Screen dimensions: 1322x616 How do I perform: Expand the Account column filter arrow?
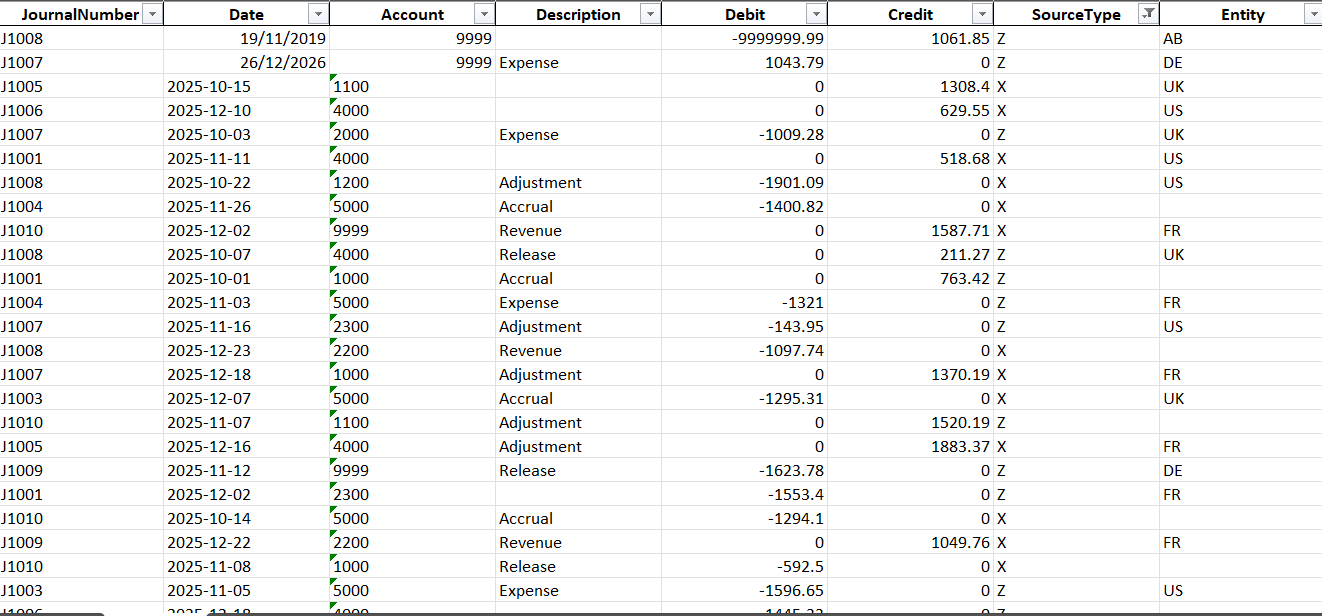coord(483,14)
